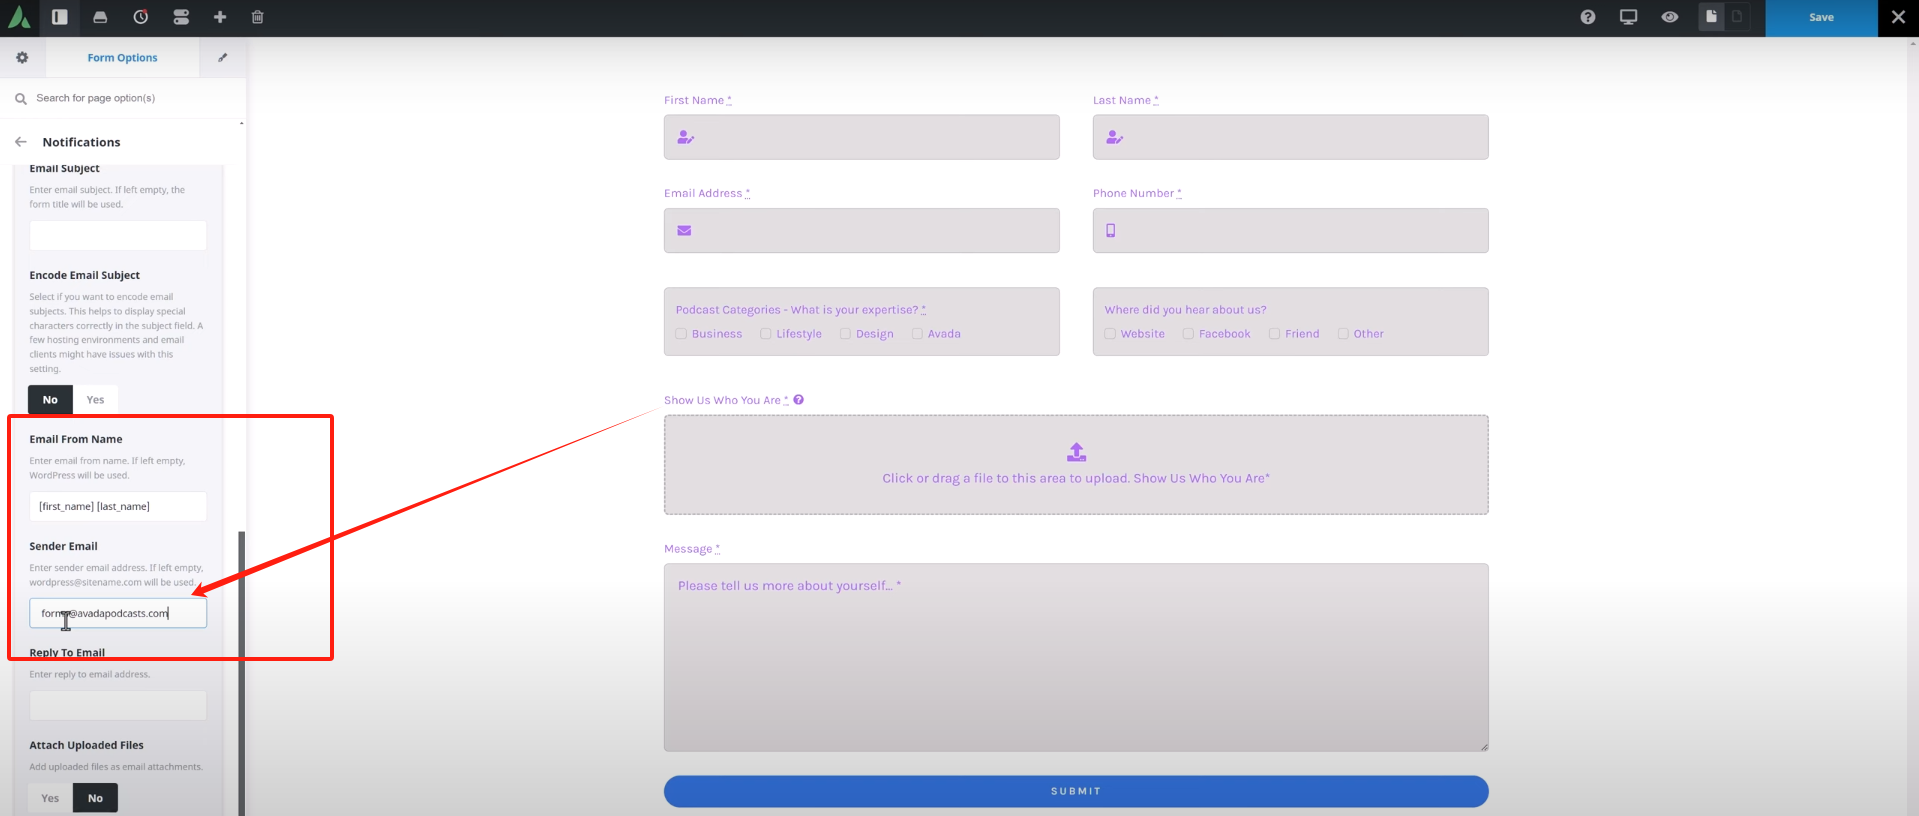This screenshot has height=816, width=1919.
Task: Open the history clock icon
Action: [x=141, y=17]
